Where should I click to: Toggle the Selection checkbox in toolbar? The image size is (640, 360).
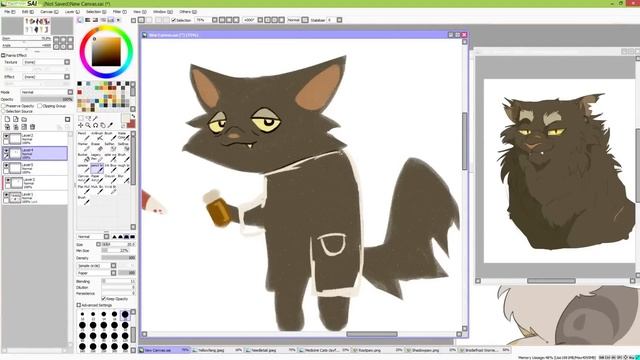click(x=173, y=20)
